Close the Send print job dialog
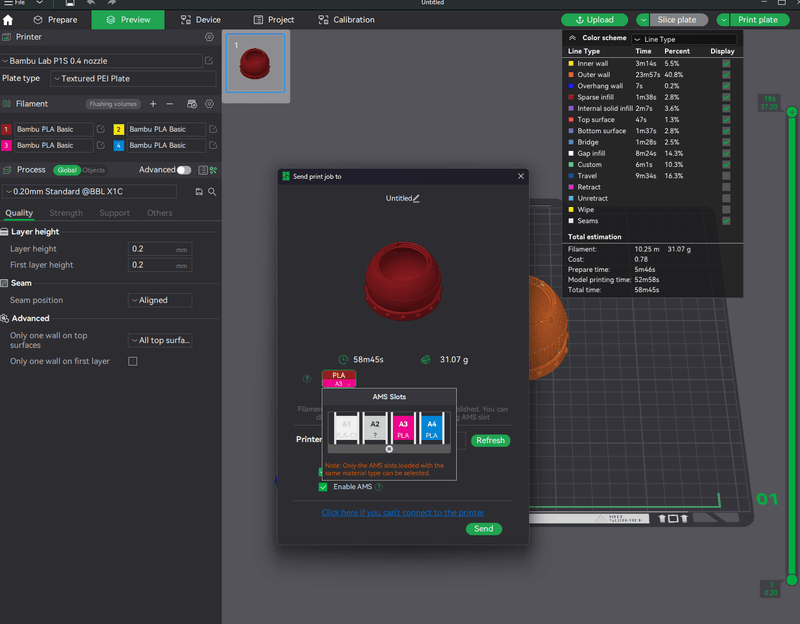This screenshot has height=624, width=800. [521, 176]
